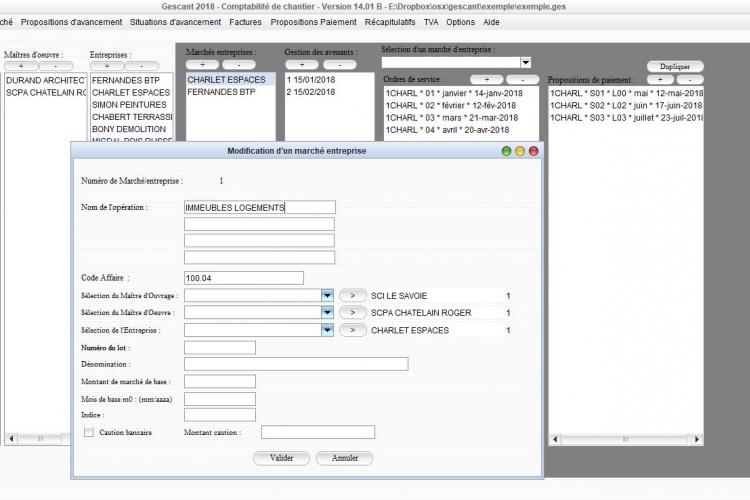Open the Situations d'avancement menu
The image size is (750, 500).
176,22
